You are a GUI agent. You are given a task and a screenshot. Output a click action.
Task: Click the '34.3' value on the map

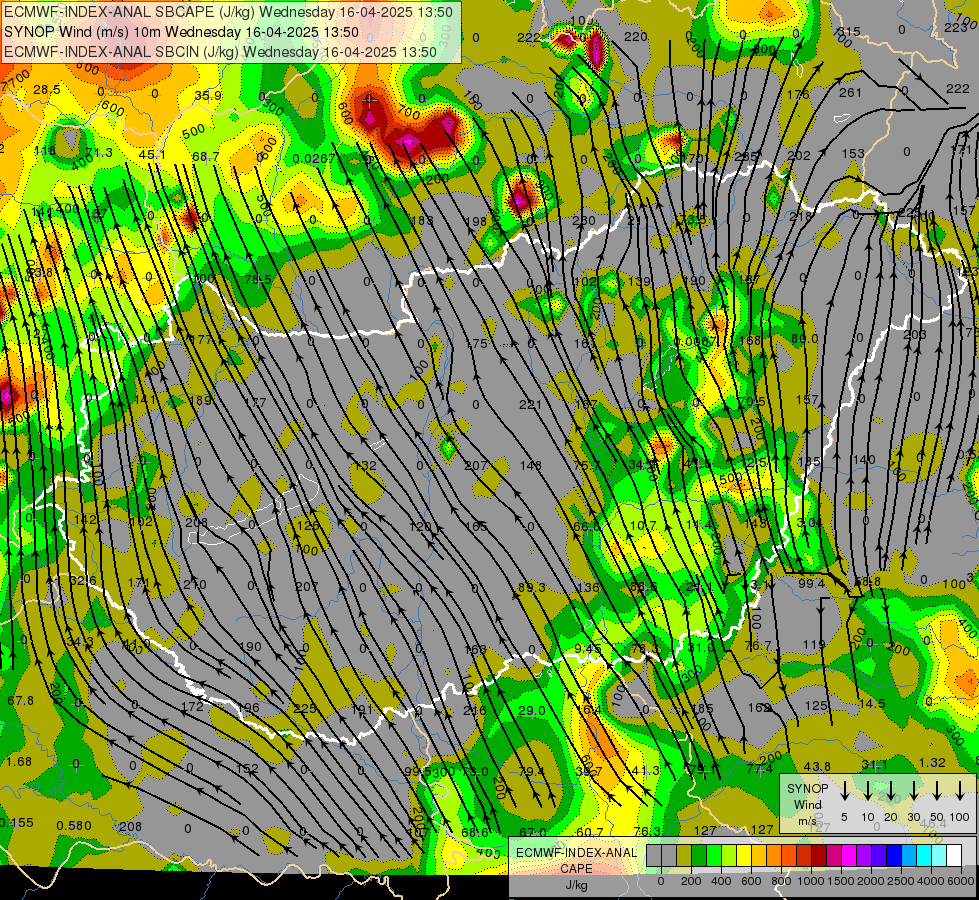pyautogui.click(x=80, y=642)
